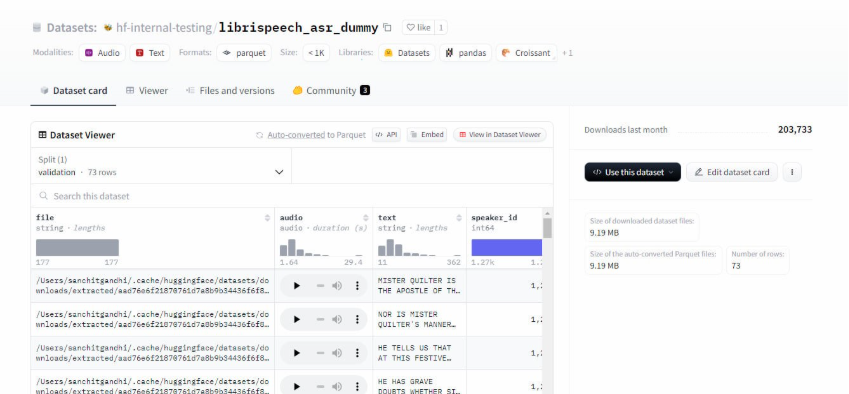Open the Use this dataset dropdown
The width and height of the screenshot is (849, 394).
click(x=632, y=172)
